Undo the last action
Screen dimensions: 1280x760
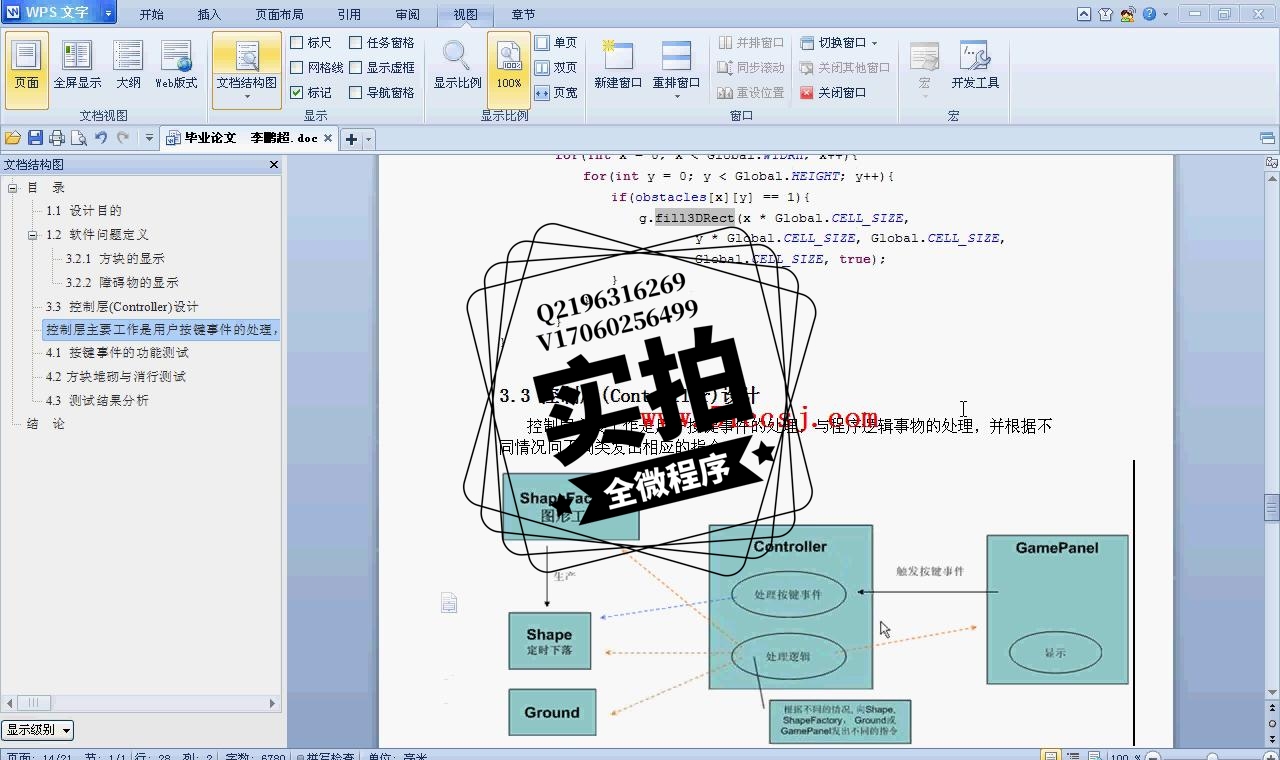pyautogui.click(x=101, y=138)
